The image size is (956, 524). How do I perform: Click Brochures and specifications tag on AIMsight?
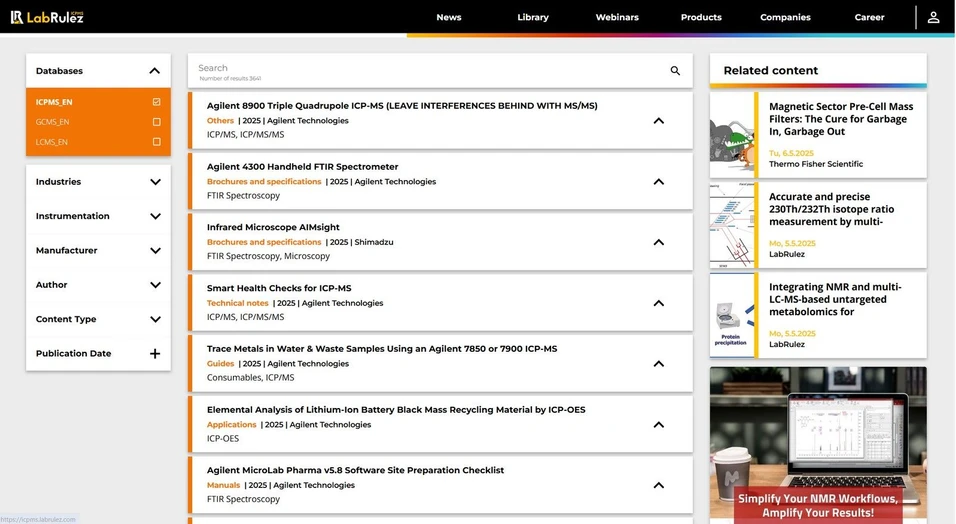coord(264,242)
